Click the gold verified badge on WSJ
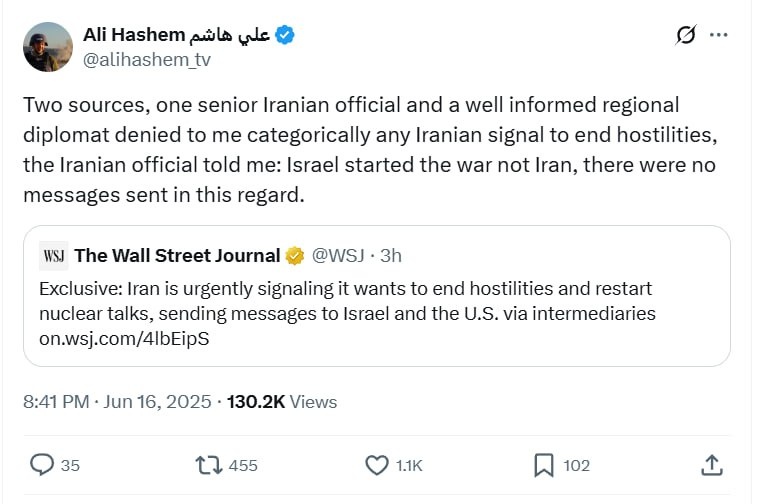 [x=295, y=256]
